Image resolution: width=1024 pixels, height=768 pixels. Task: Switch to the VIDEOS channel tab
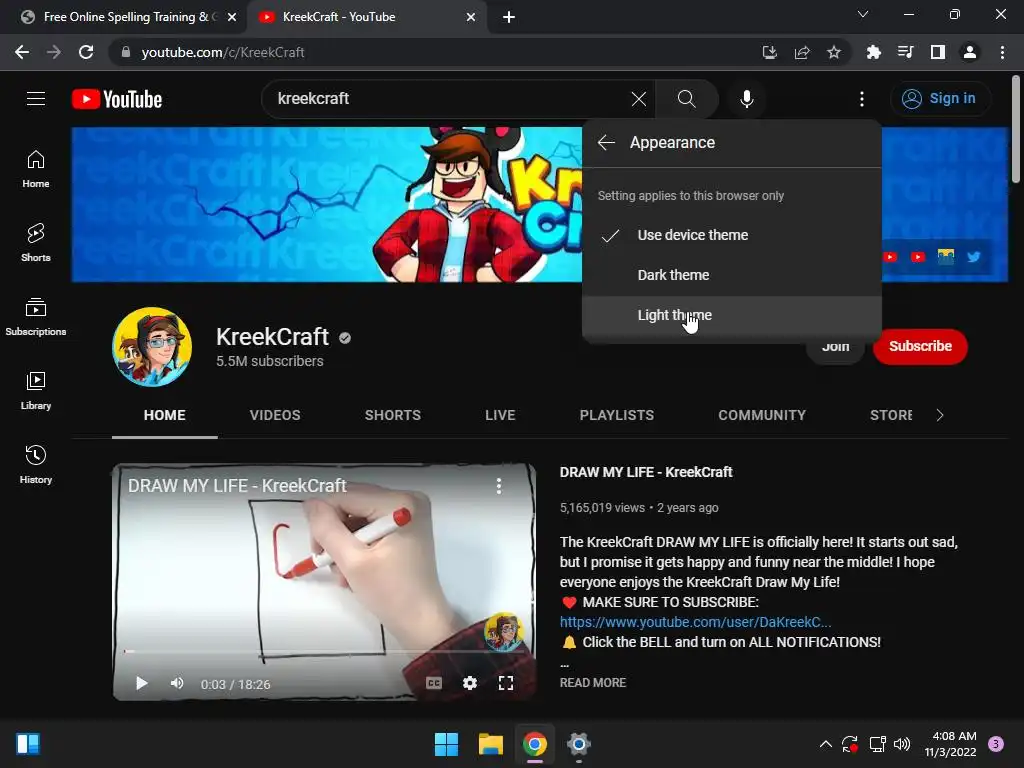[275, 415]
